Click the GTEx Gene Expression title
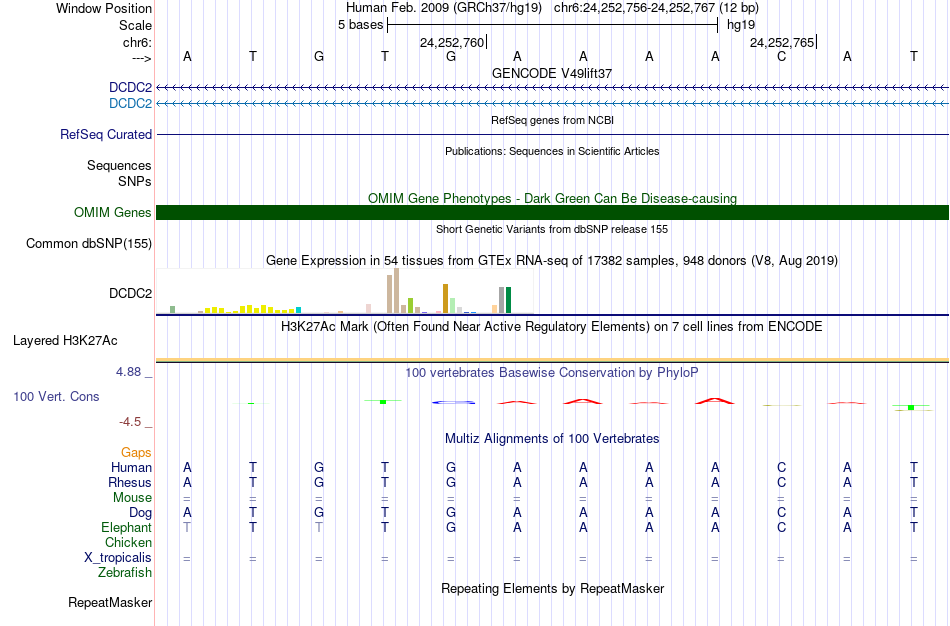 (x=552, y=261)
